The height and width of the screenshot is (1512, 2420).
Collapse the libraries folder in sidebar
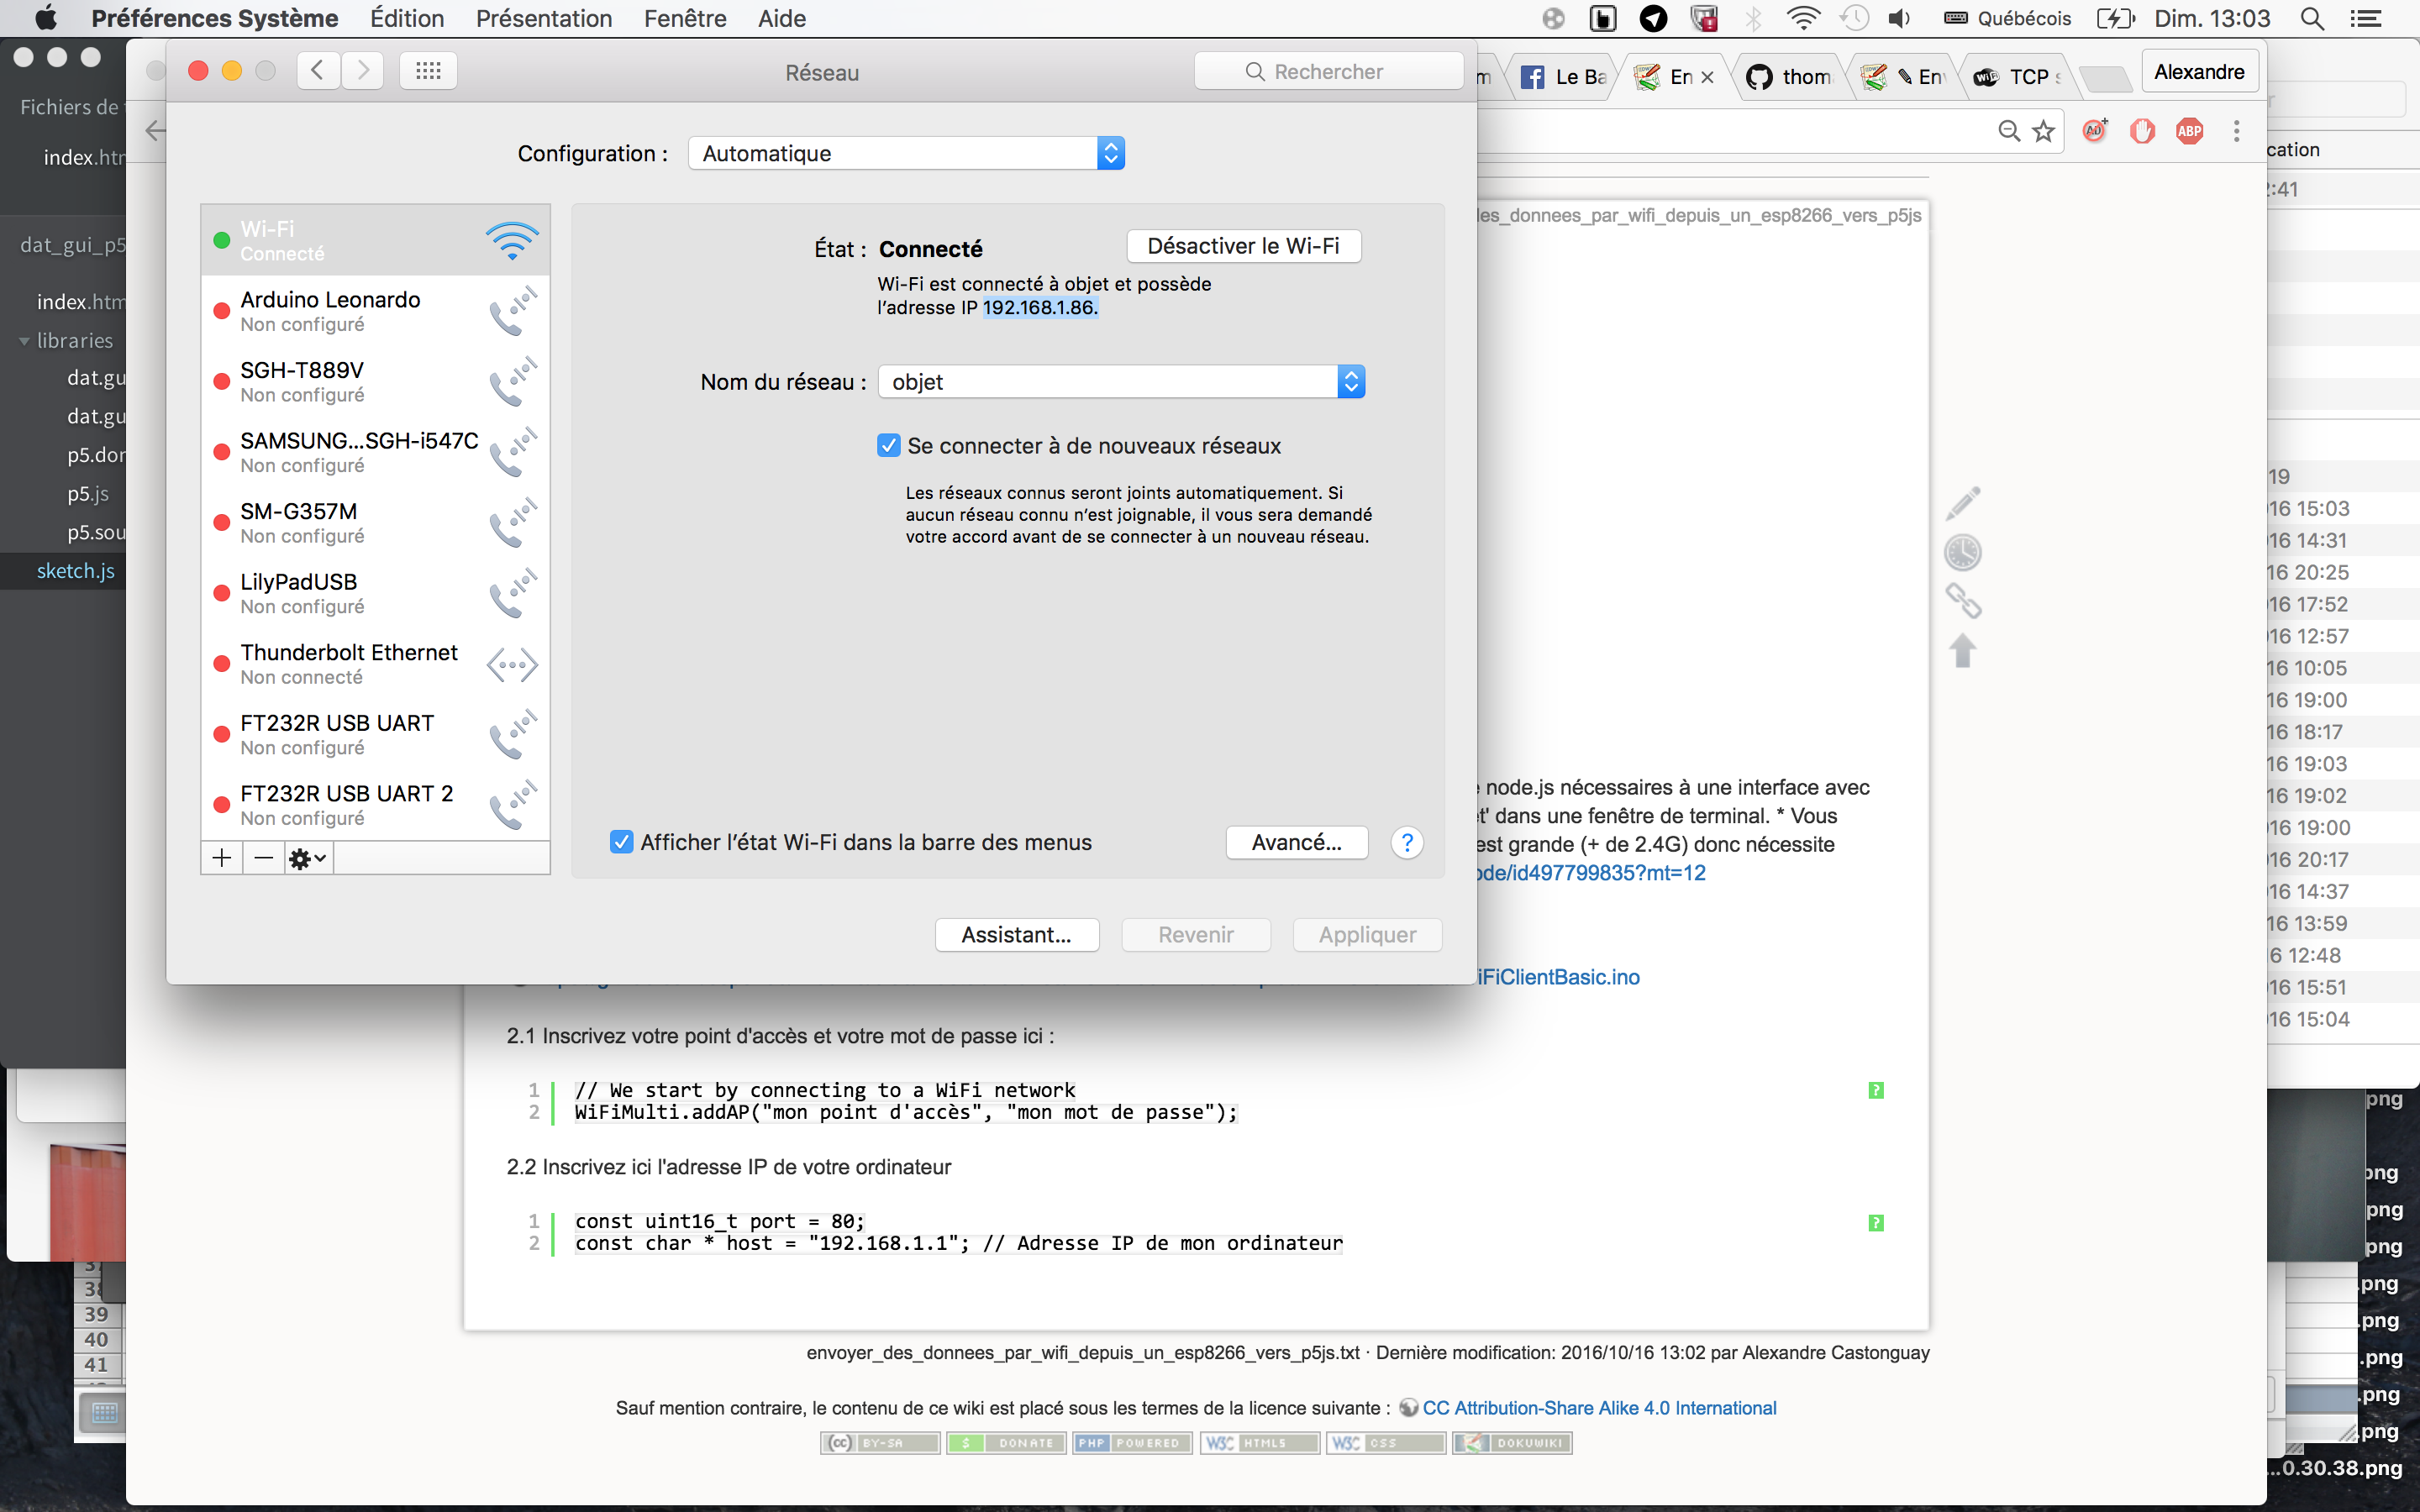pyautogui.click(x=24, y=341)
